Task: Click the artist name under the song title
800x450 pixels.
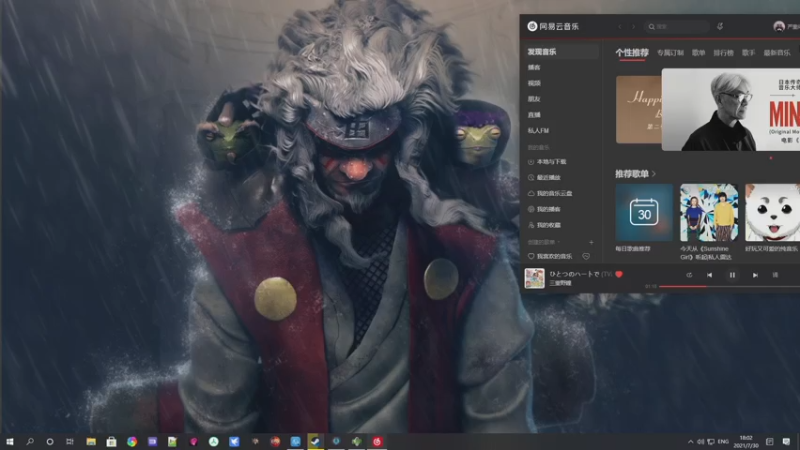Action: (560, 283)
